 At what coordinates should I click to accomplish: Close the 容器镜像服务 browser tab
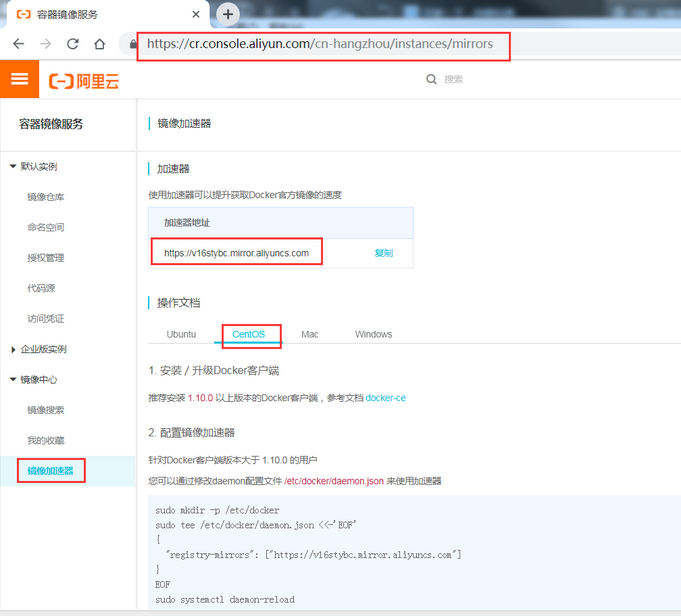196,14
